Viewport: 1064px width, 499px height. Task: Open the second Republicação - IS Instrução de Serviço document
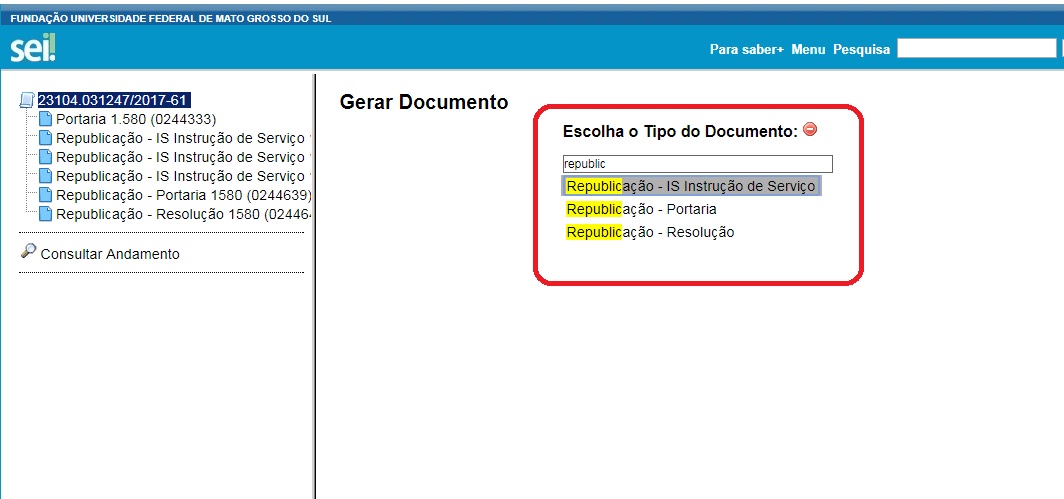point(180,157)
